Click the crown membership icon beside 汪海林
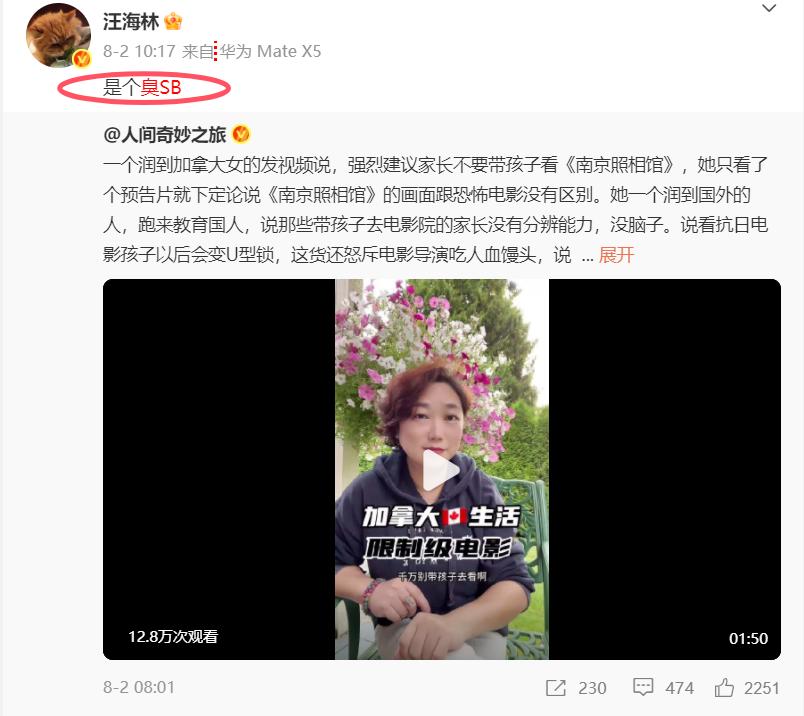Screen dimensions: 804x716 pyautogui.click(x=173, y=22)
